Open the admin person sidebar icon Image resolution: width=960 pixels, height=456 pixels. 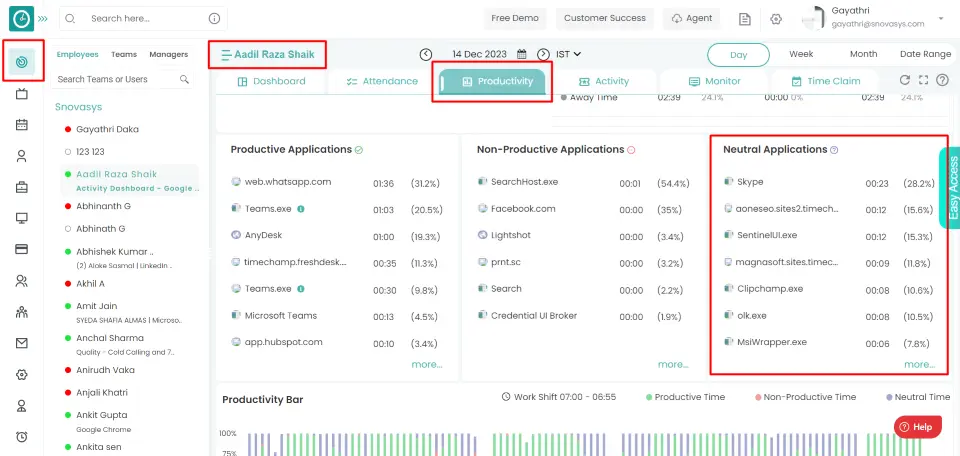22,406
